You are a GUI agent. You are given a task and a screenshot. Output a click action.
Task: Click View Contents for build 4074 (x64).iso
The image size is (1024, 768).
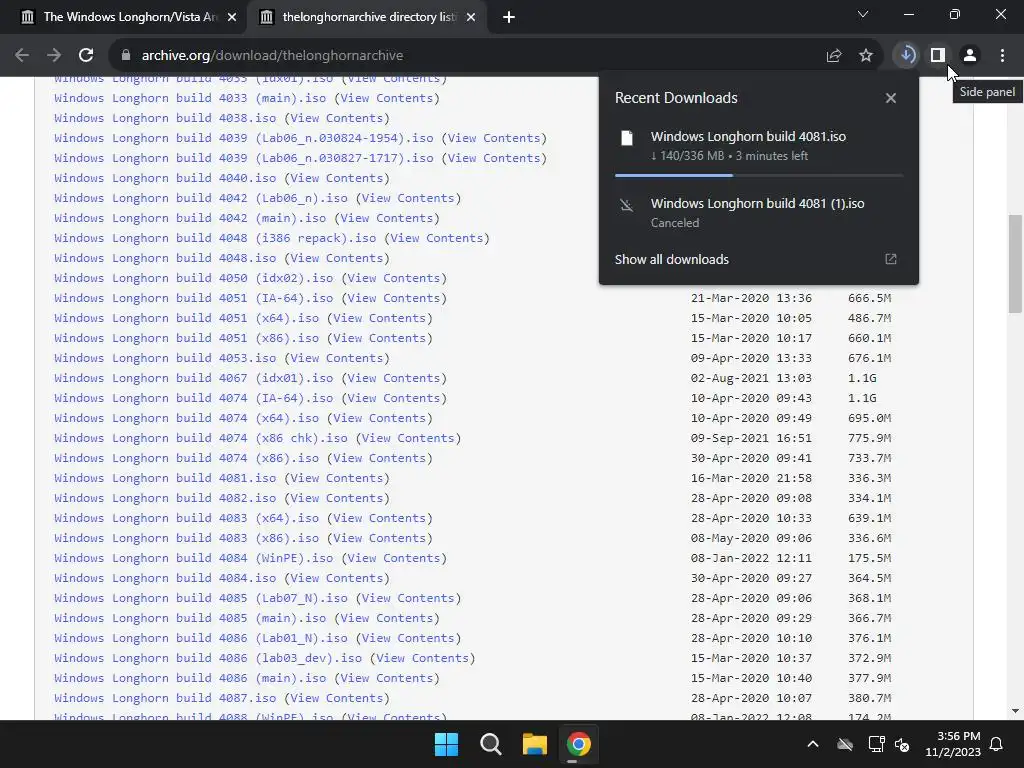(x=379, y=418)
